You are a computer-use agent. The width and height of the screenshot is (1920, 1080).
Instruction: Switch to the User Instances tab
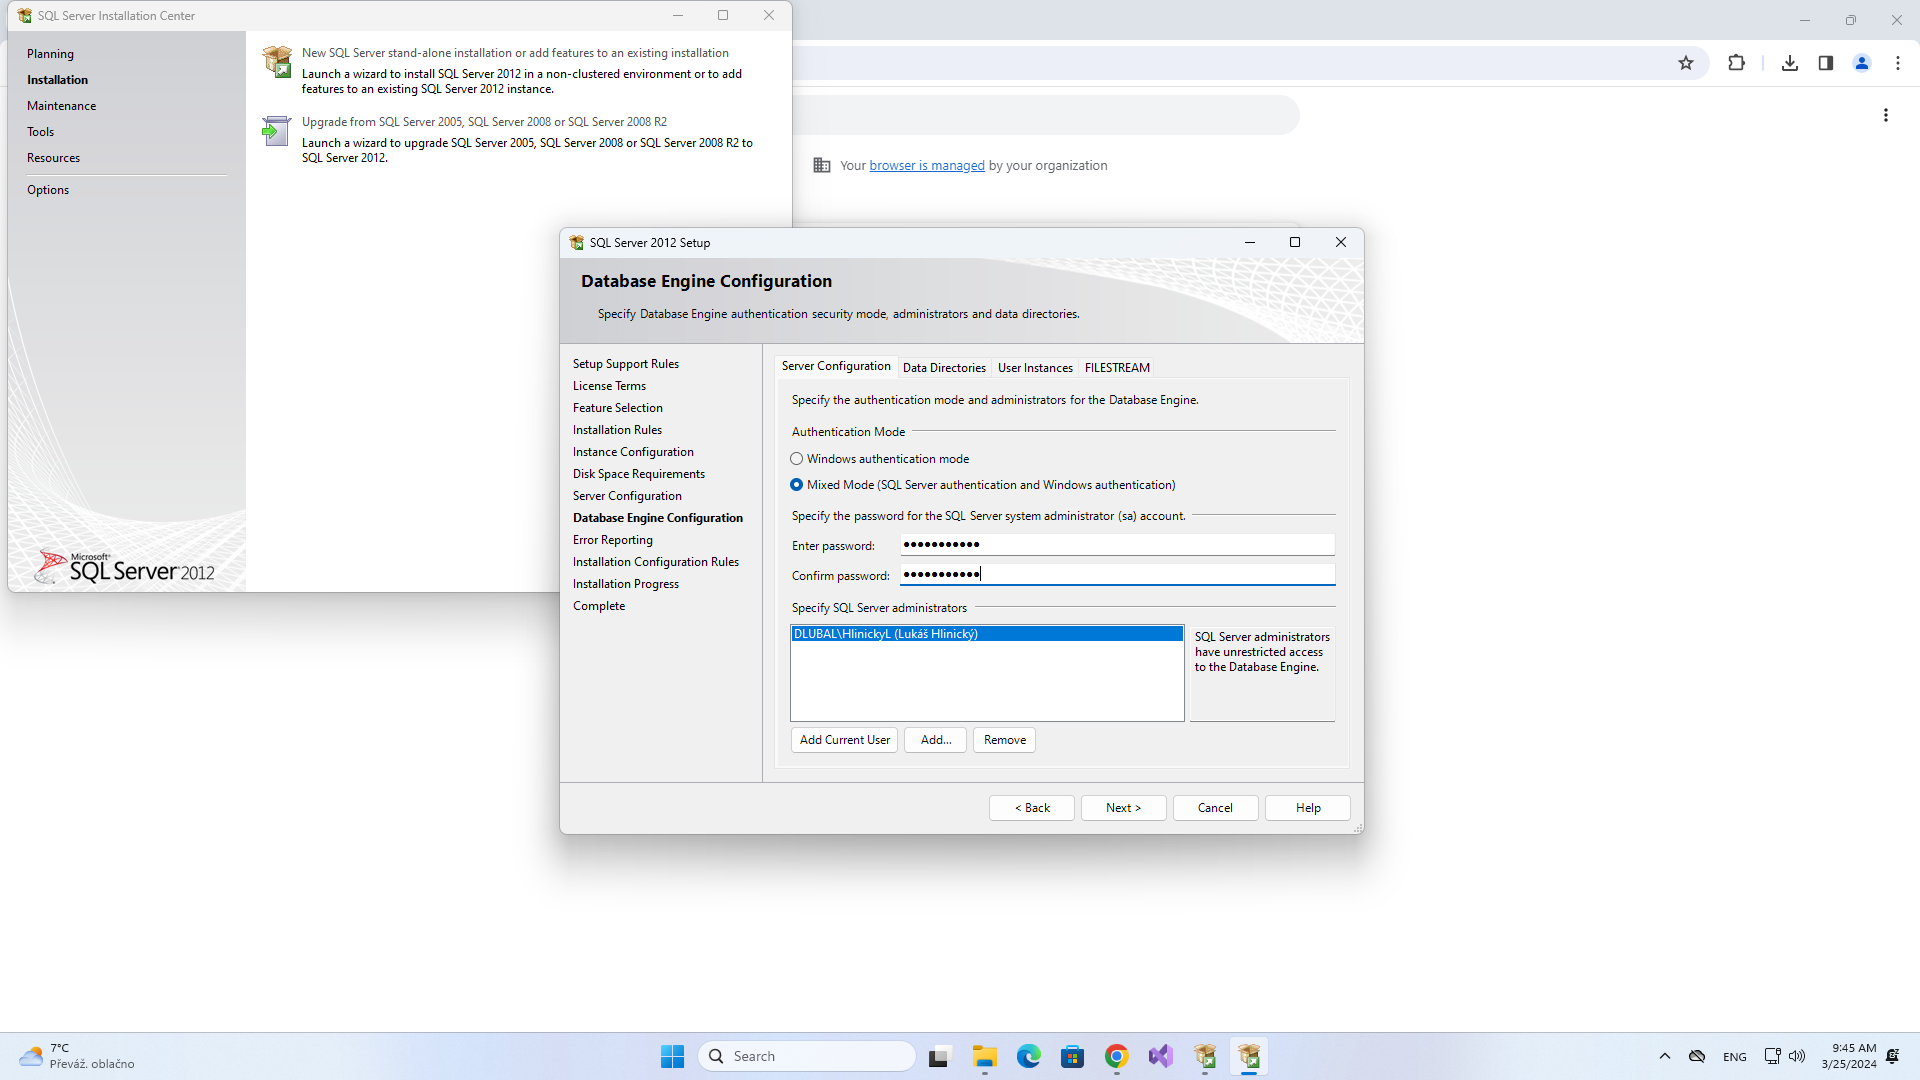(x=1034, y=367)
